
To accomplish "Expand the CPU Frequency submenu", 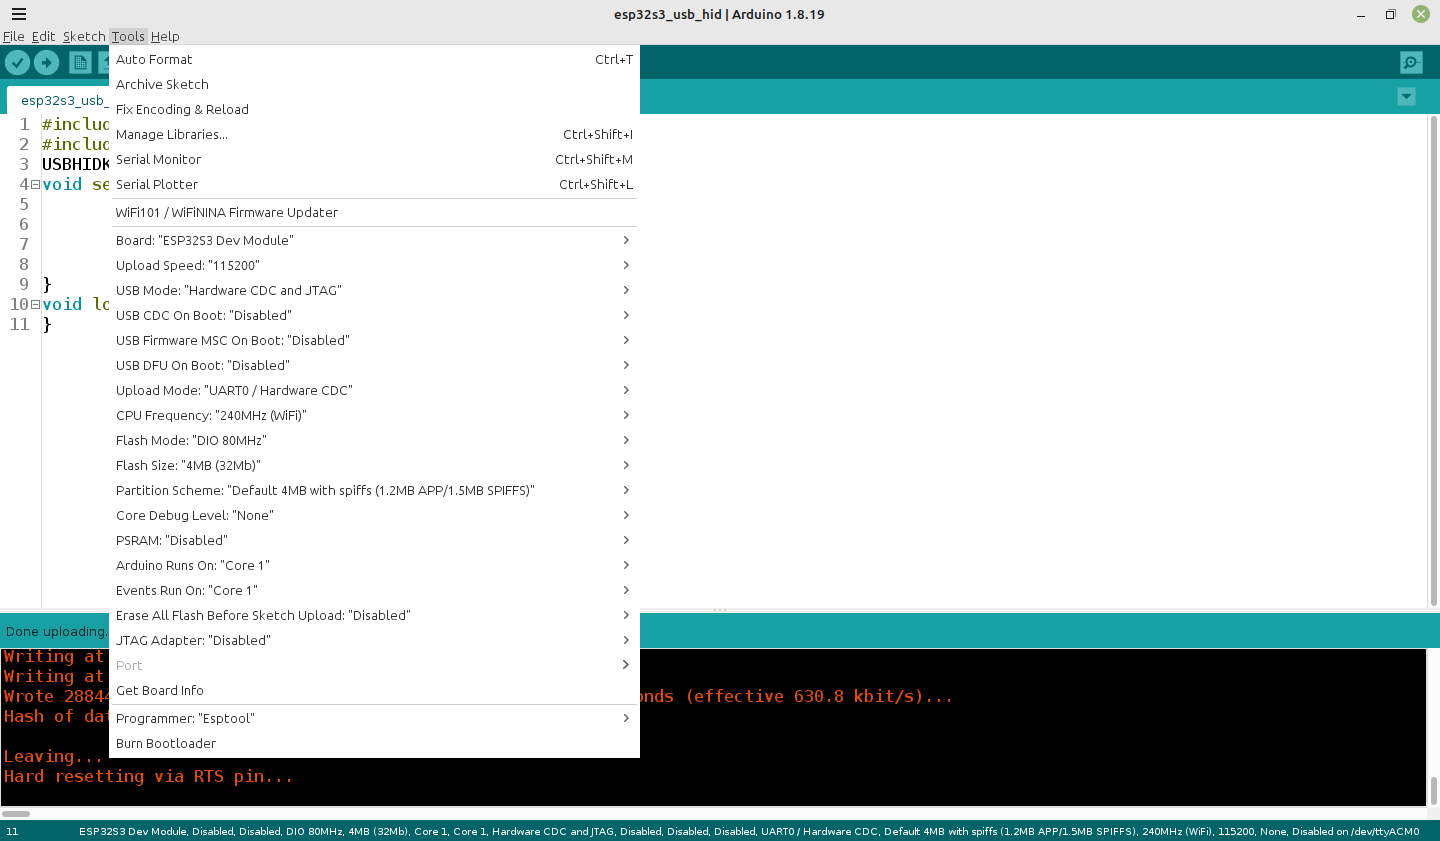I will pyautogui.click(x=374, y=415).
